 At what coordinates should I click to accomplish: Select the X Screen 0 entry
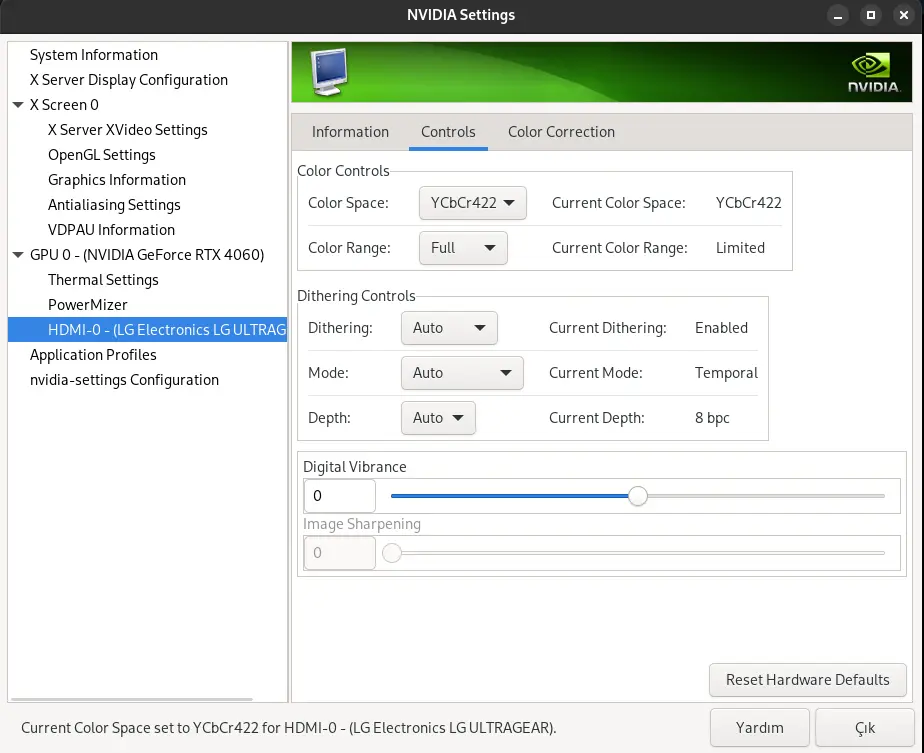click(x=64, y=105)
